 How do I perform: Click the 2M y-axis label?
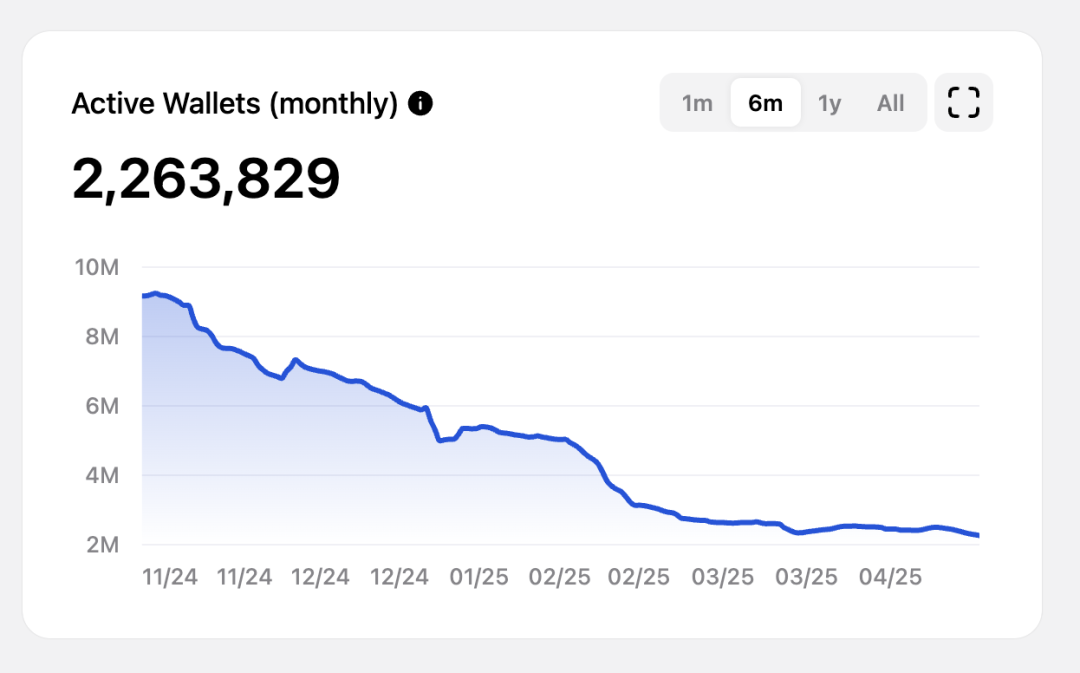(x=101, y=545)
